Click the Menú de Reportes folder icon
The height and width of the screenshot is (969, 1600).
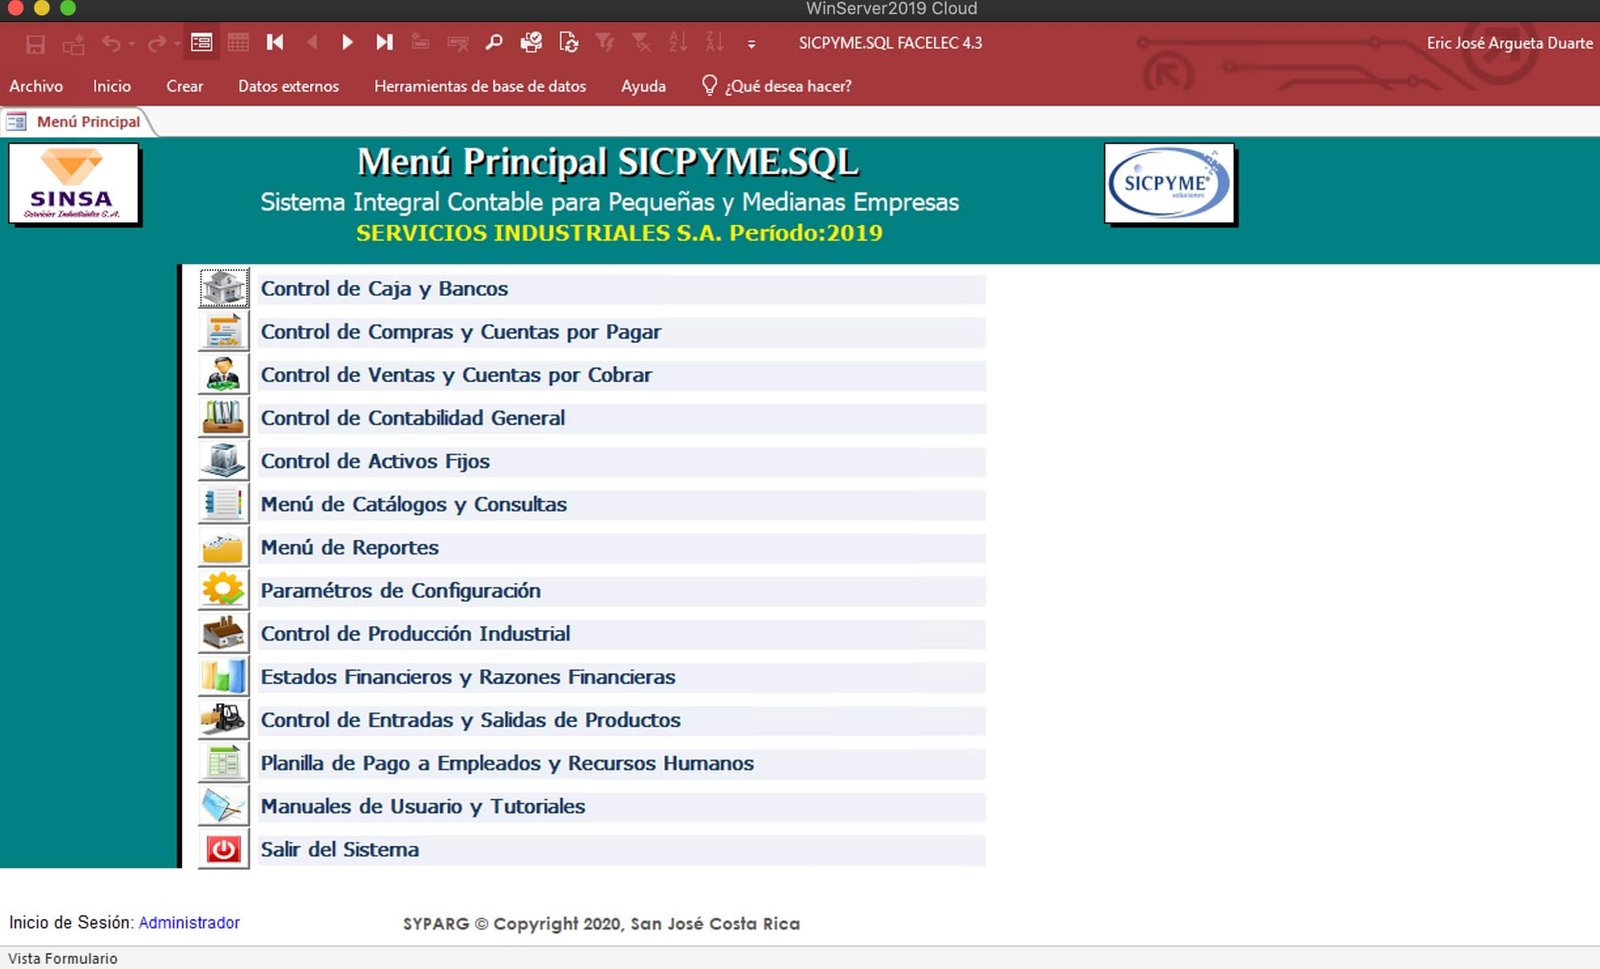coord(223,547)
